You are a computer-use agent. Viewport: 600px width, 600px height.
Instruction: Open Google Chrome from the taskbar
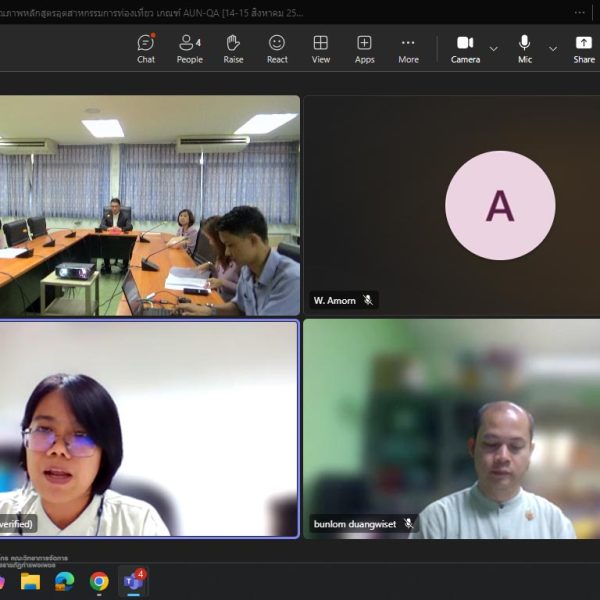tap(98, 581)
